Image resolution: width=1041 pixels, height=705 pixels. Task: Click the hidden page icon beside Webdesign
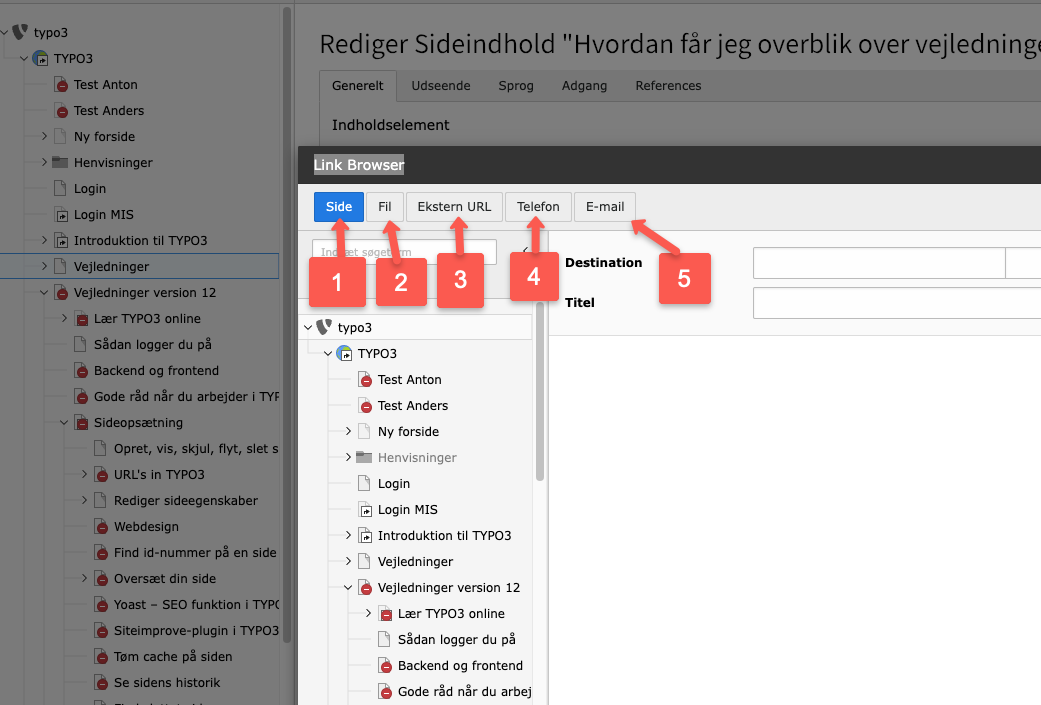pyautogui.click(x=101, y=526)
